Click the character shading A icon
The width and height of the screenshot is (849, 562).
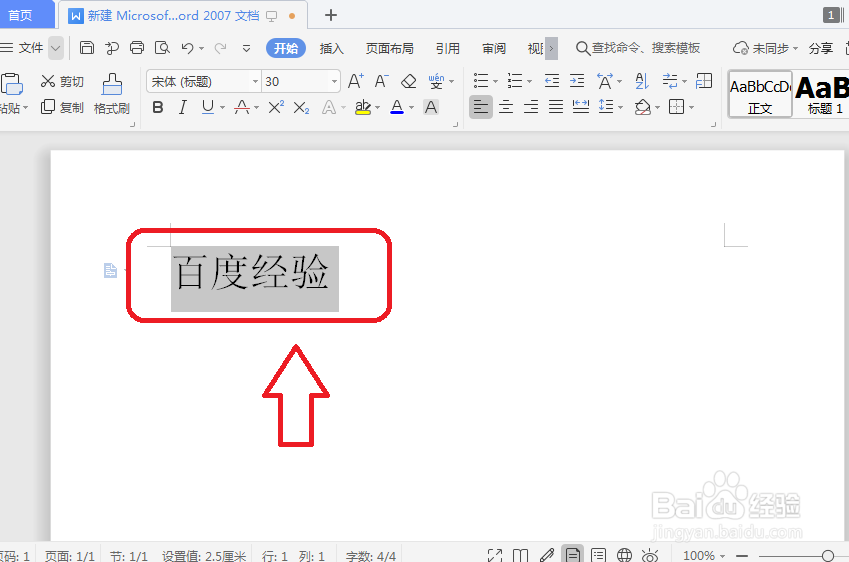click(431, 107)
